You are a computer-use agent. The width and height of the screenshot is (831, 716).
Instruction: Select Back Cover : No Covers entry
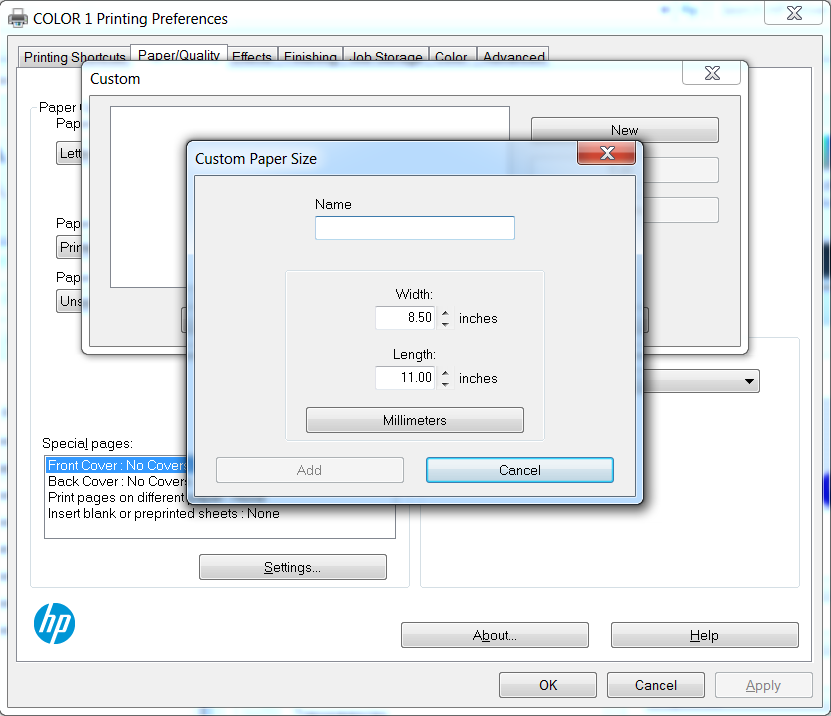117,481
